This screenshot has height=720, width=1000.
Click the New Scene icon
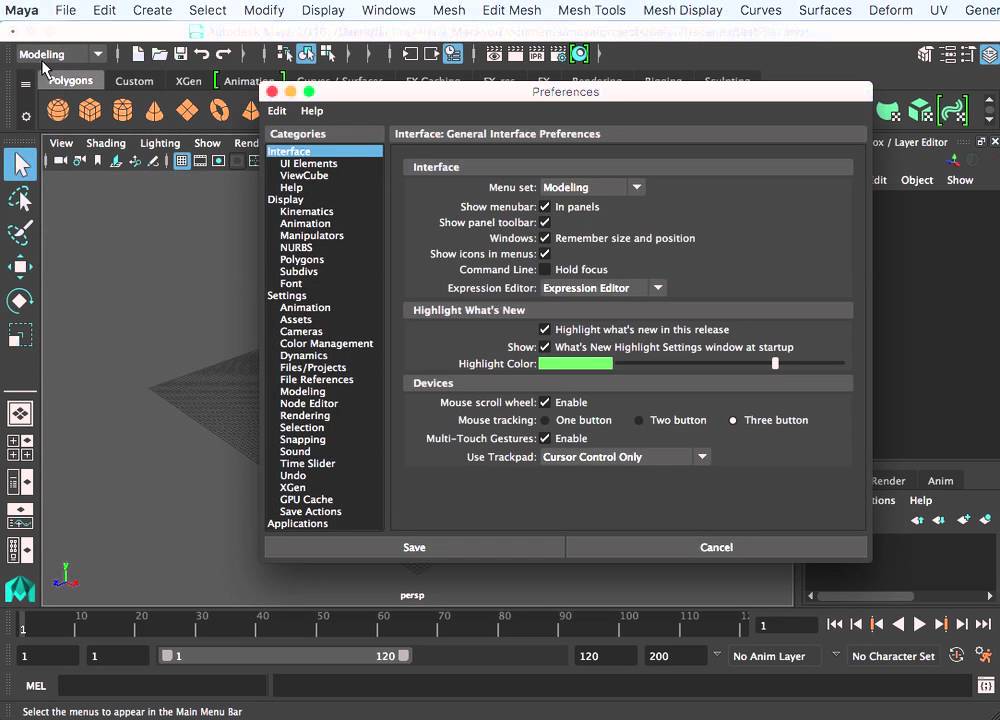coord(138,54)
